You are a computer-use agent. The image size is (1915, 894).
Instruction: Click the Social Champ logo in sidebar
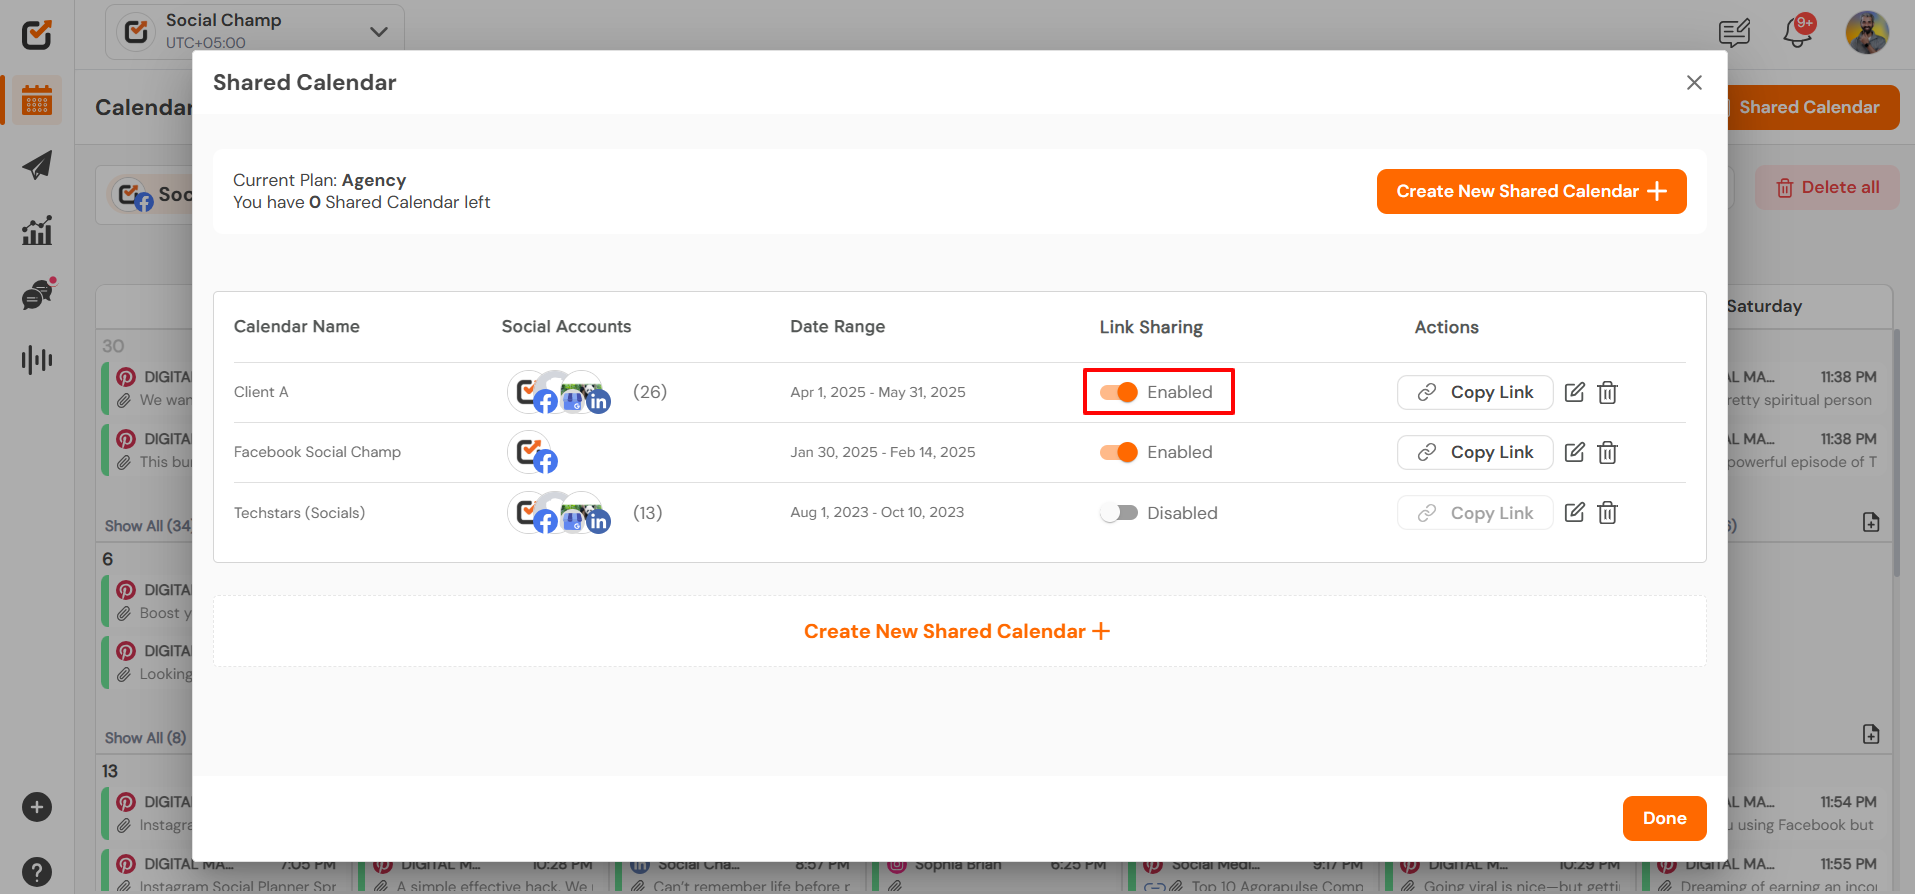point(37,35)
